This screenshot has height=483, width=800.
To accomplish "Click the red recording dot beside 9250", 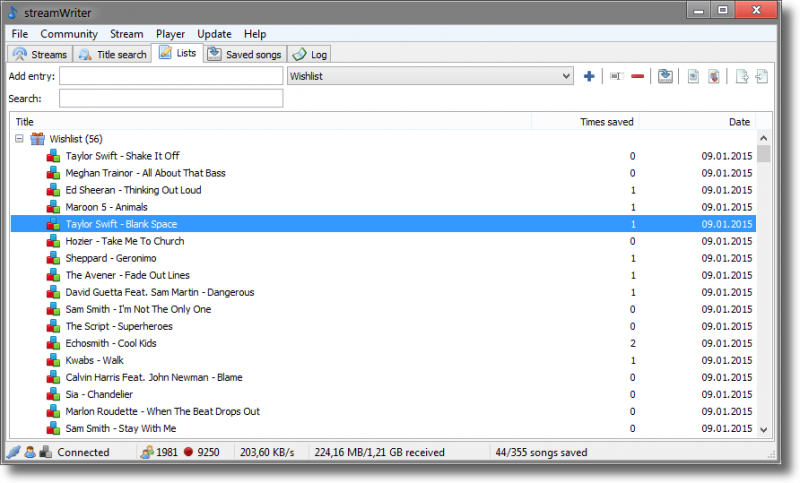I will (188, 452).
